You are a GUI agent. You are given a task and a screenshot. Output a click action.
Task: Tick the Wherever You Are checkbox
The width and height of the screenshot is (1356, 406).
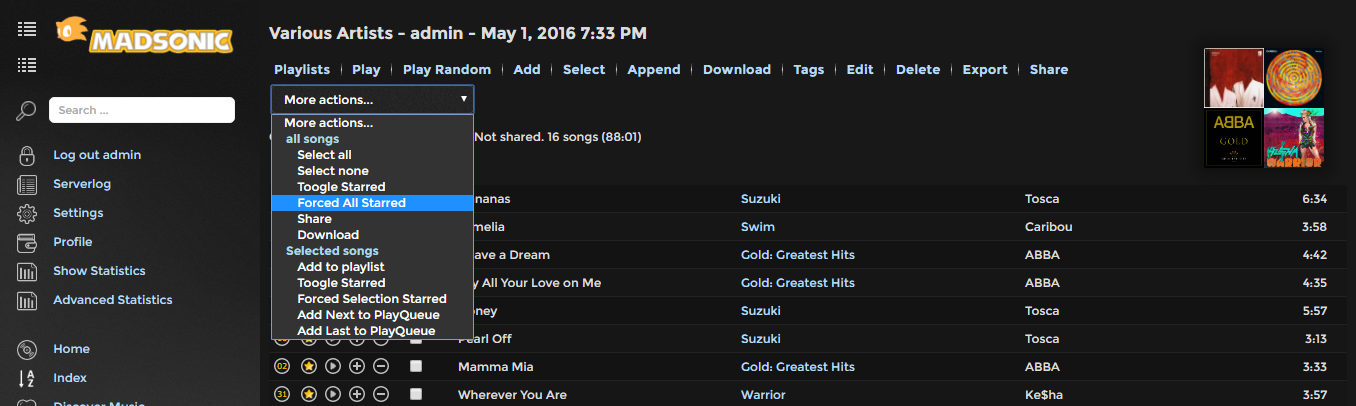(x=416, y=395)
